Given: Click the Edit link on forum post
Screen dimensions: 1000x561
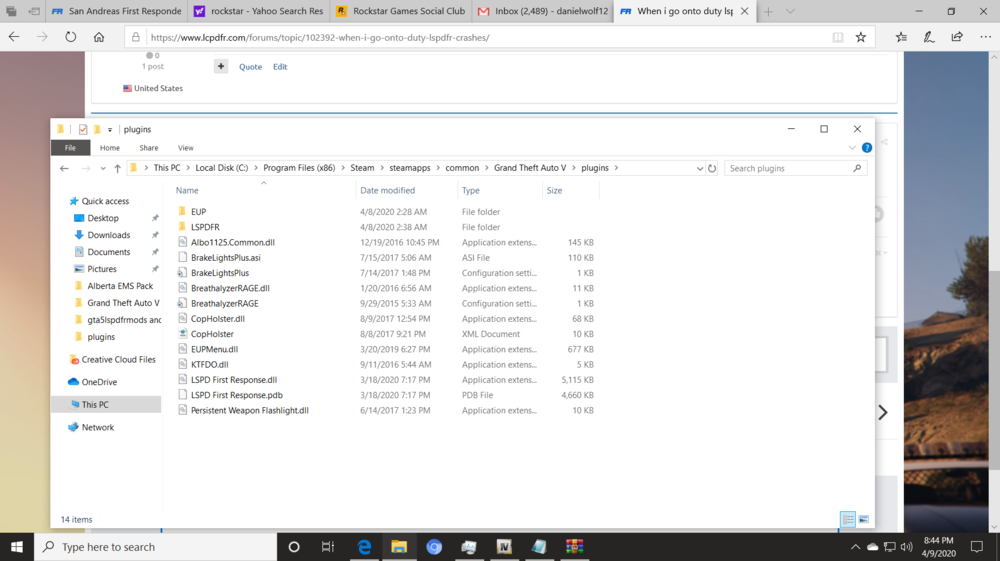Looking at the screenshot, I should pos(280,66).
